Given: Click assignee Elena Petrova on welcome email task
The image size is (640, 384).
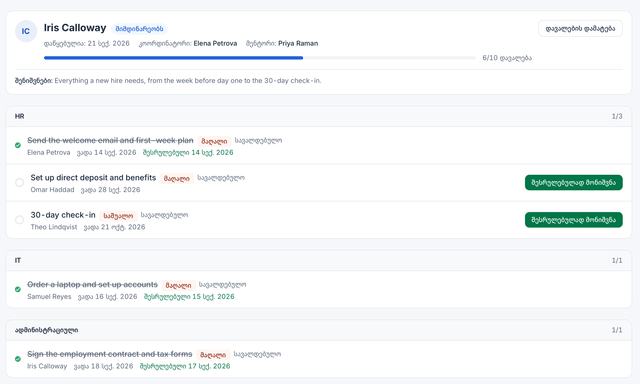Looking at the screenshot, I should click(x=49, y=153).
